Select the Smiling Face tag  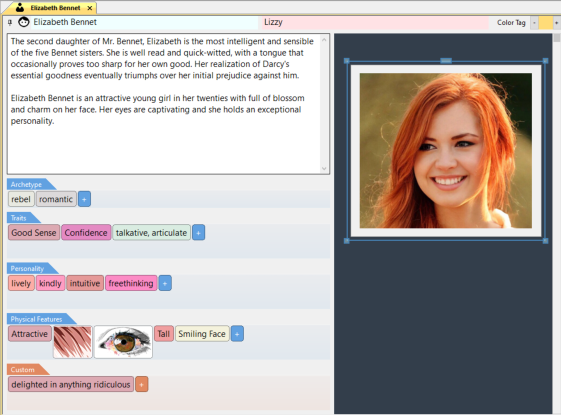(202, 334)
